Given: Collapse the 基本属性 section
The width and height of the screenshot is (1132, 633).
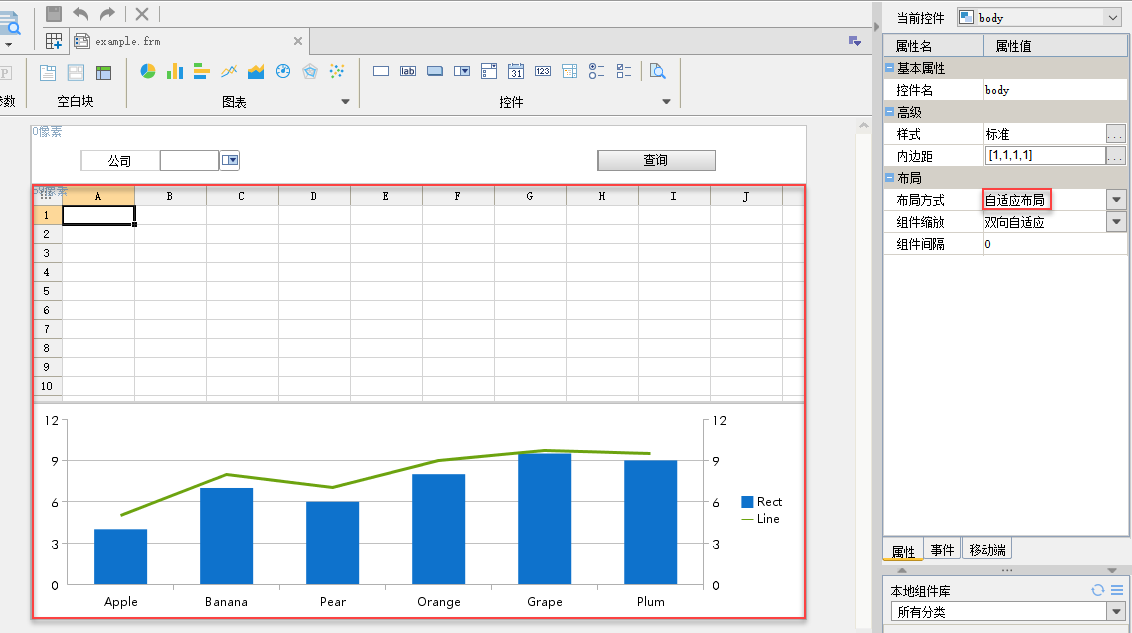Looking at the screenshot, I should tap(889, 68).
